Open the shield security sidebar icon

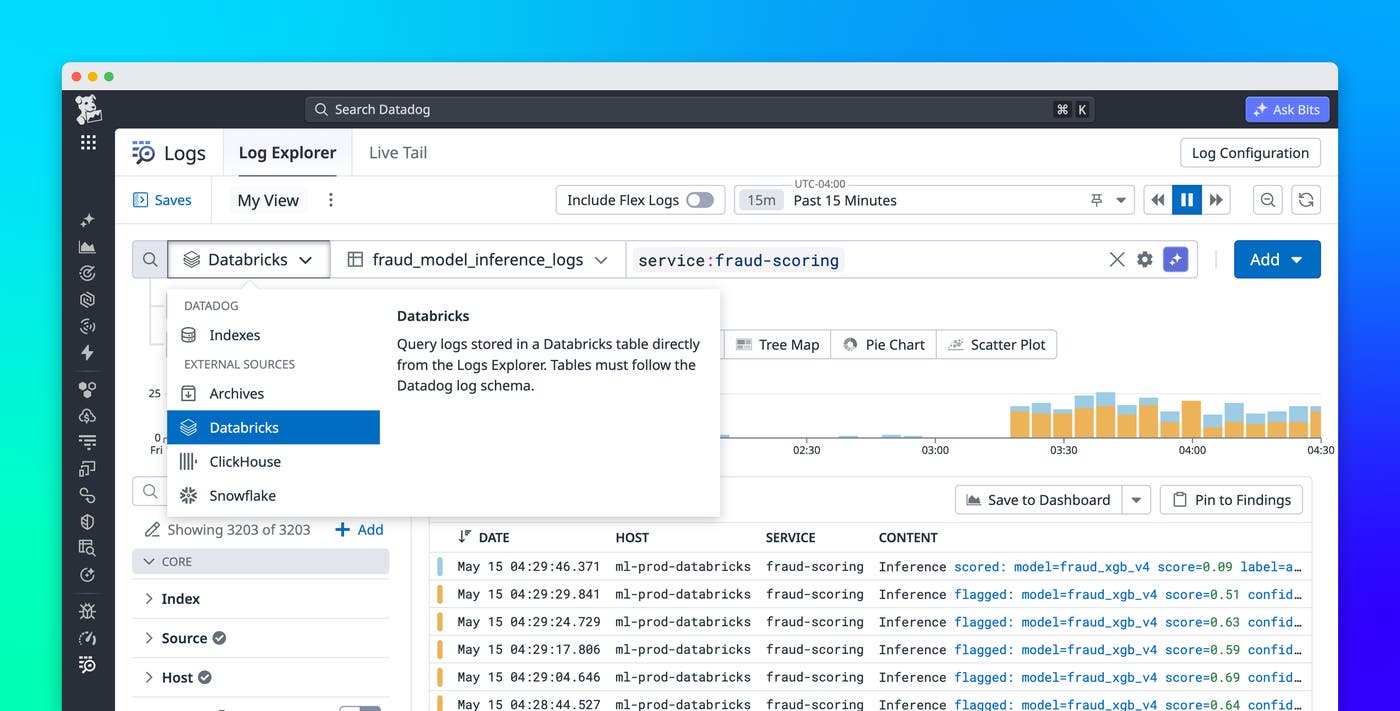click(x=88, y=521)
